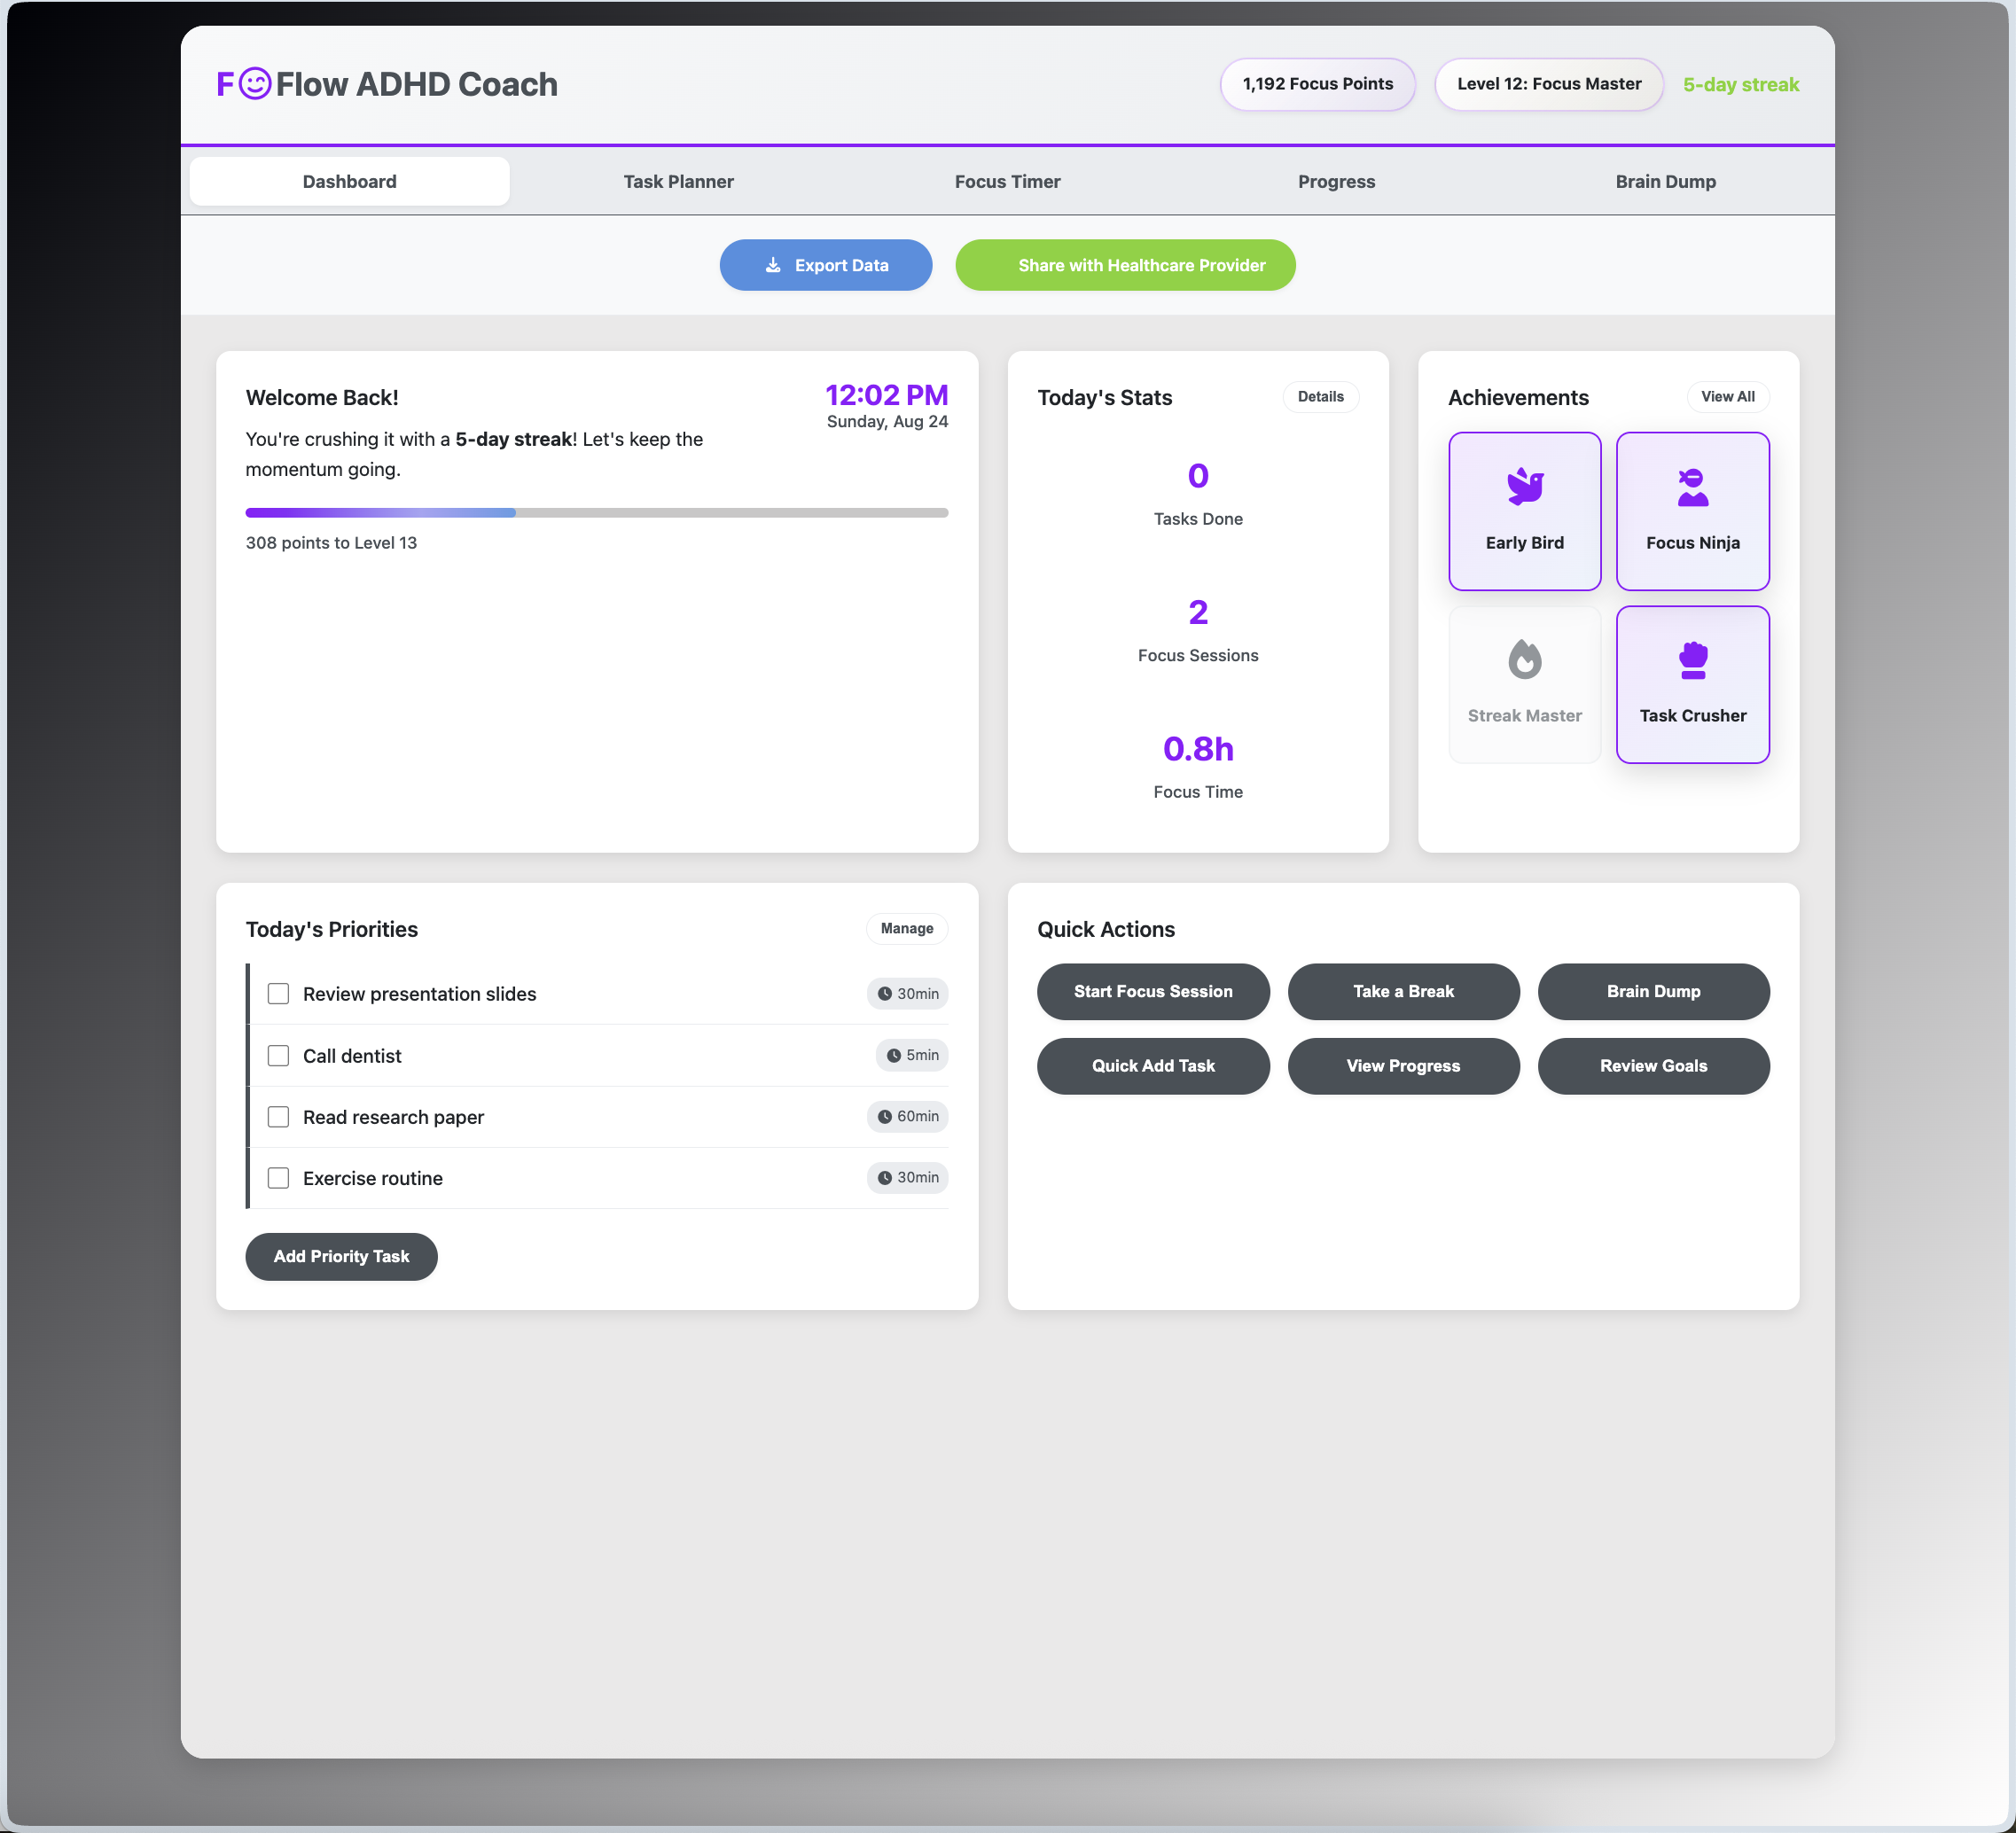The width and height of the screenshot is (2016, 1833).
Task: Click the 1,192 Focus Points badge
Action: pos(1317,84)
